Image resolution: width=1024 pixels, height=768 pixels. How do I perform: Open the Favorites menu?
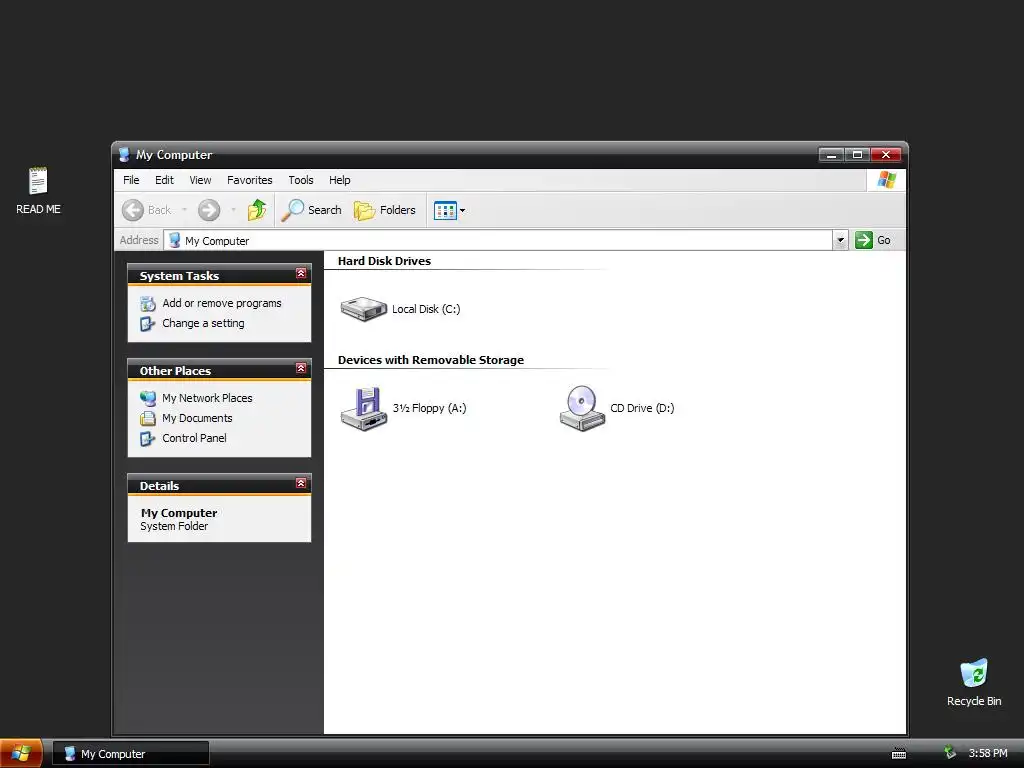pyautogui.click(x=249, y=180)
